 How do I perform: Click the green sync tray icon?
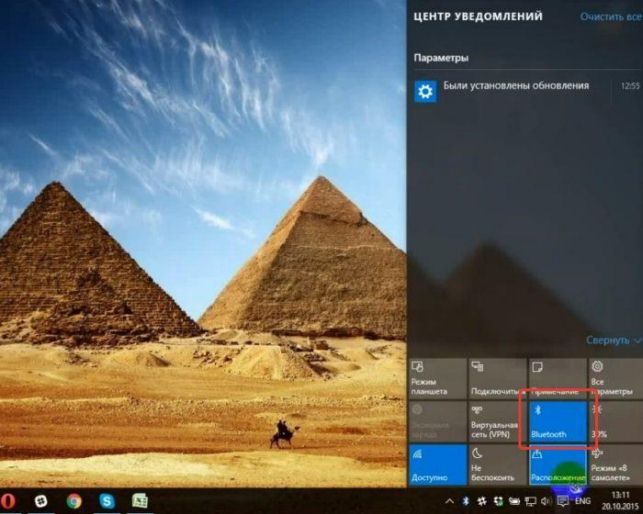click(x=498, y=501)
